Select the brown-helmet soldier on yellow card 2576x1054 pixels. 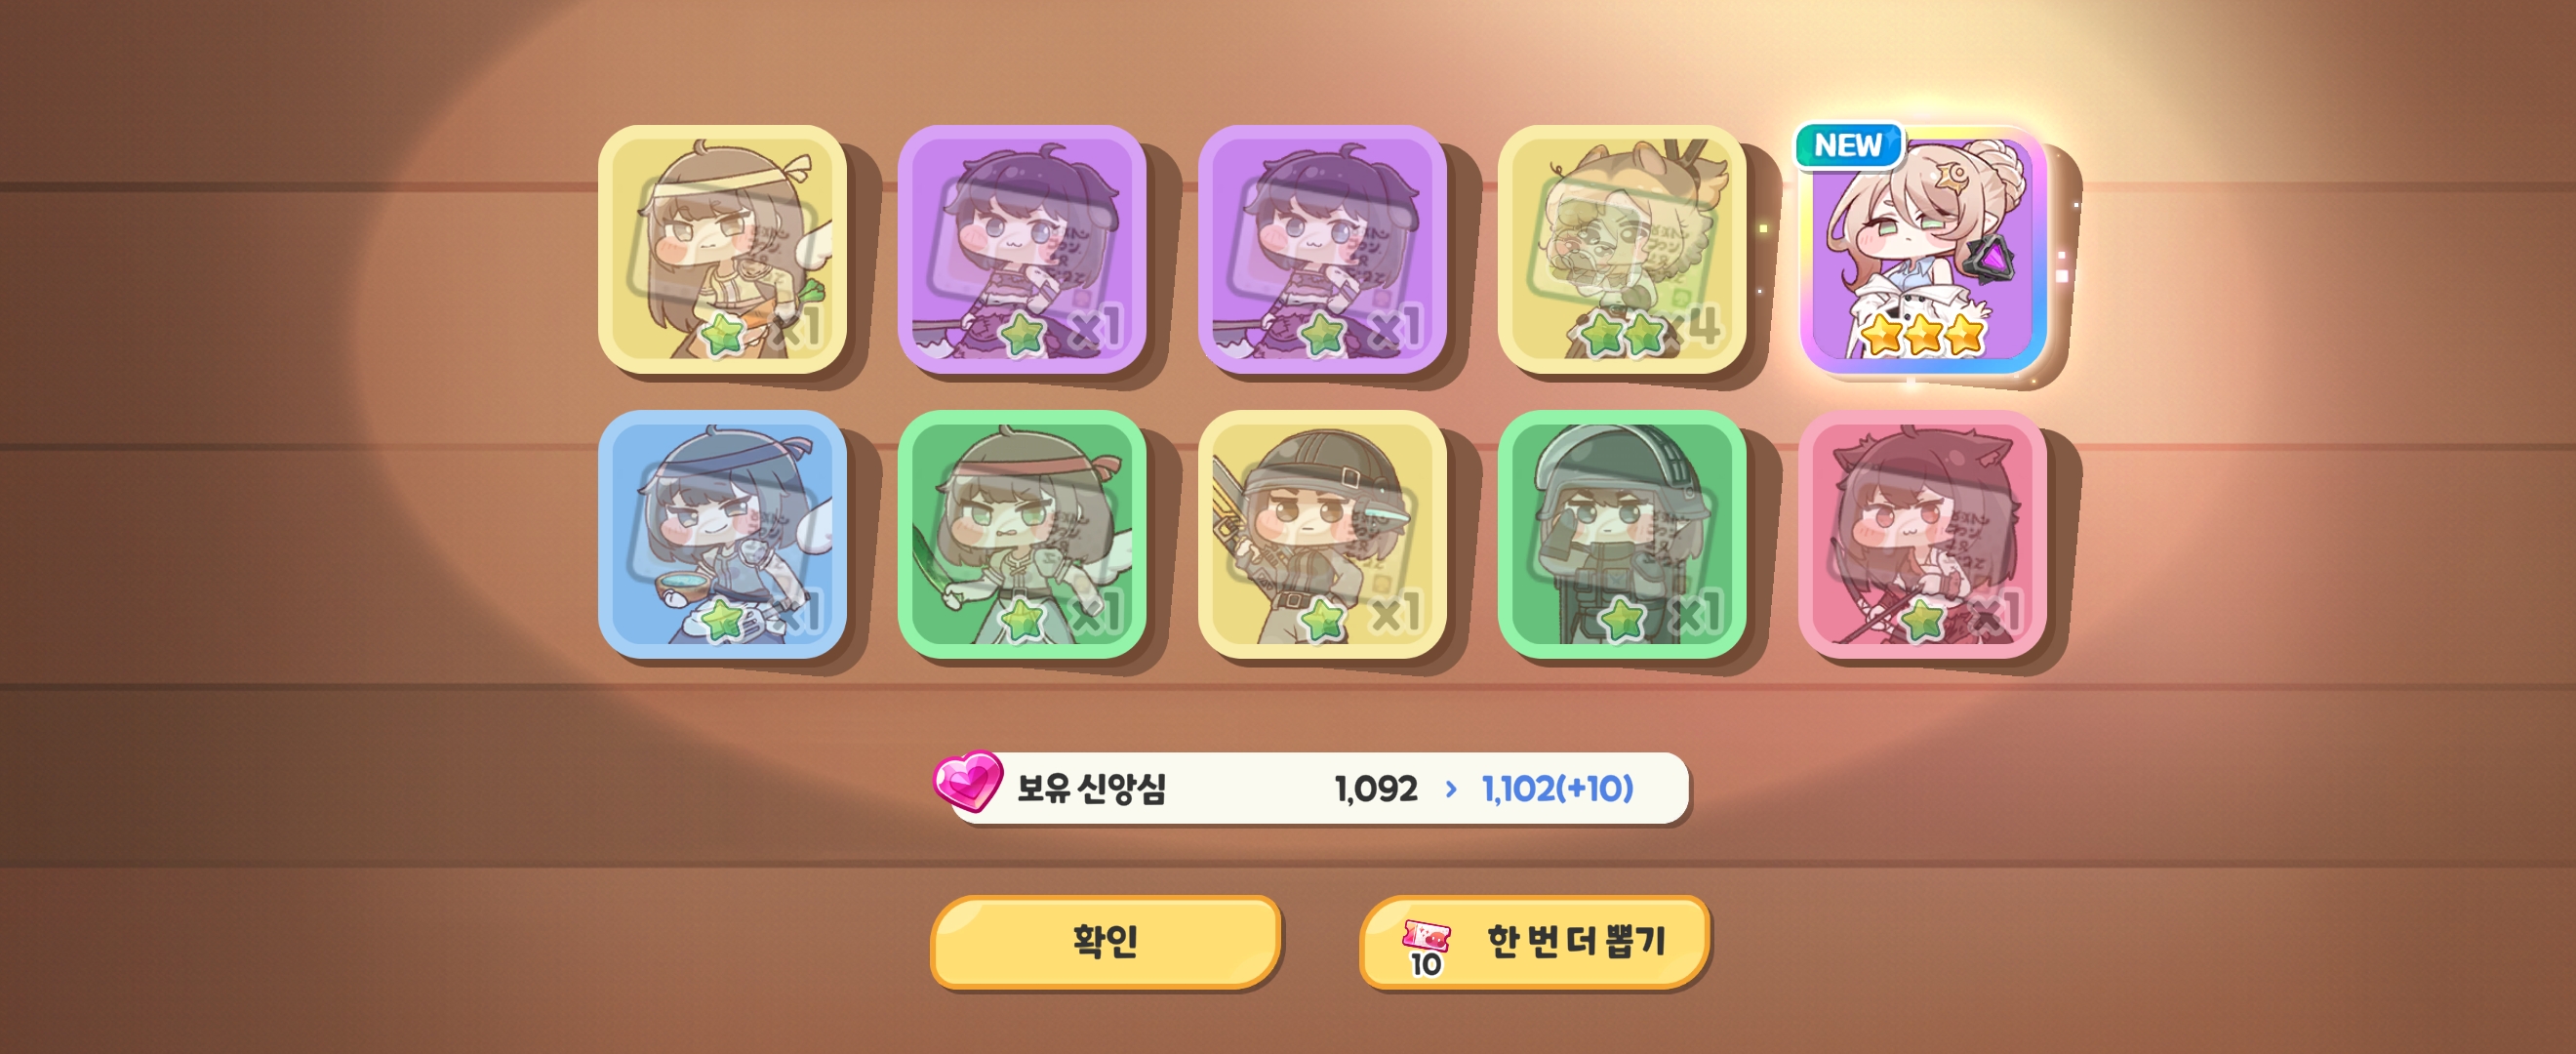click(1322, 534)
